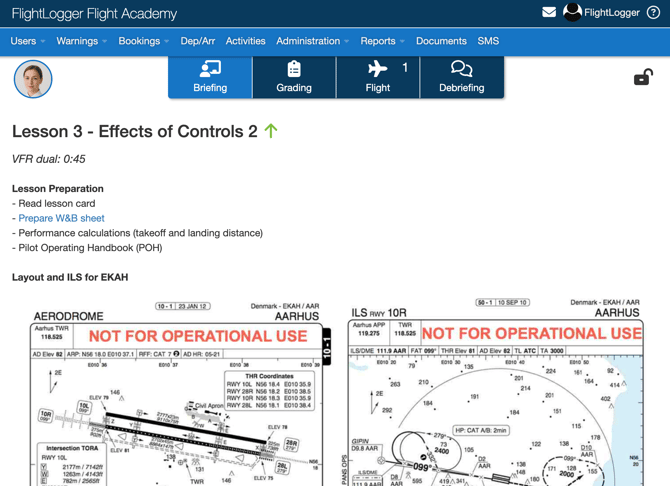Open the Flight tab with airplane icon
670x486 pixels.
(378, 77)
